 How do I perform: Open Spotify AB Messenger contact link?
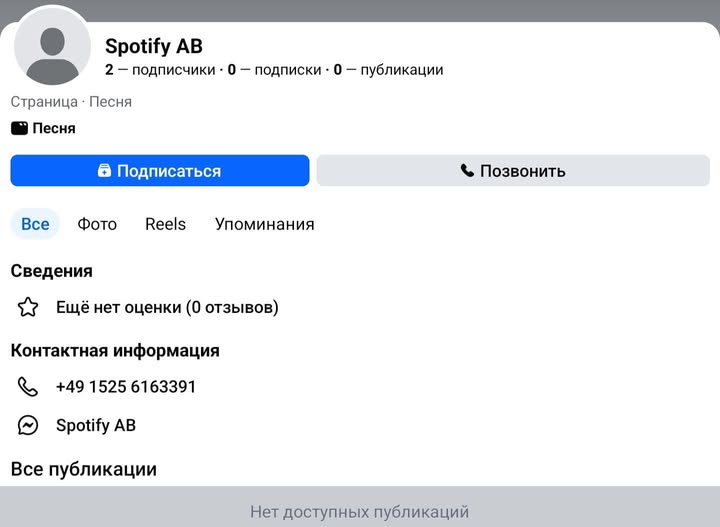pos(96,425)
